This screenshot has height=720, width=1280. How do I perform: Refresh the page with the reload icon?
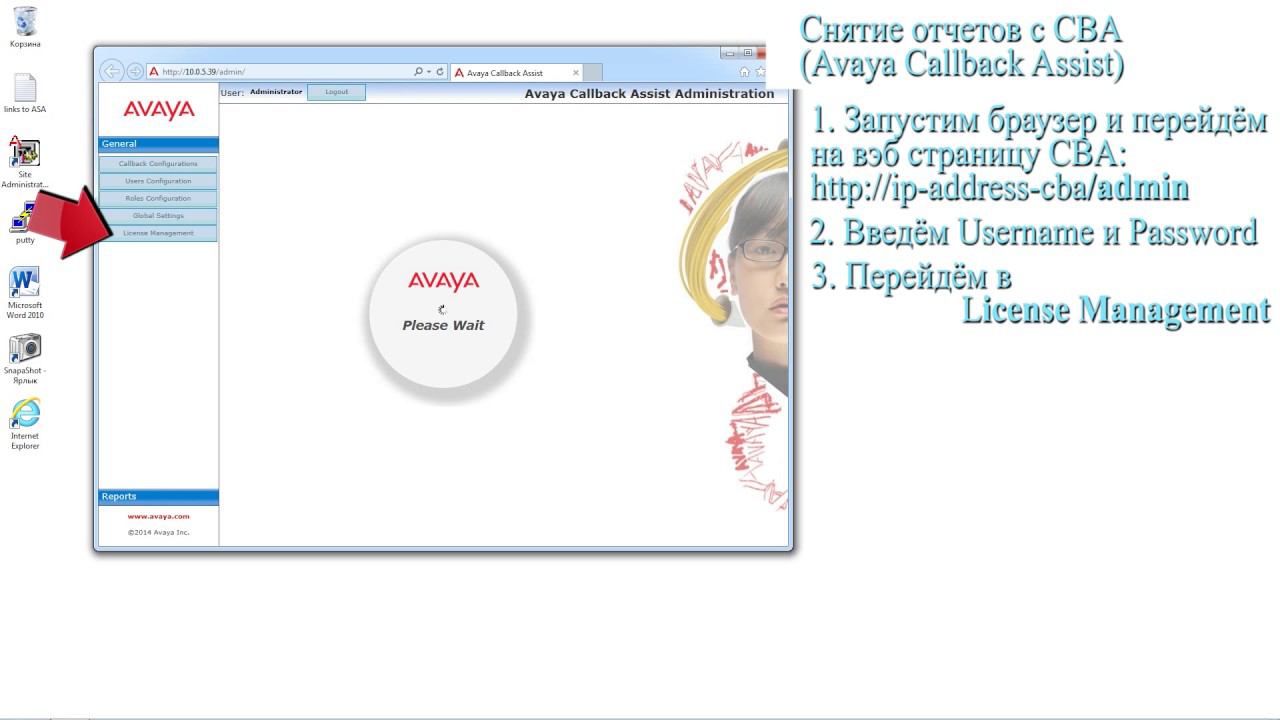[440, 72]
